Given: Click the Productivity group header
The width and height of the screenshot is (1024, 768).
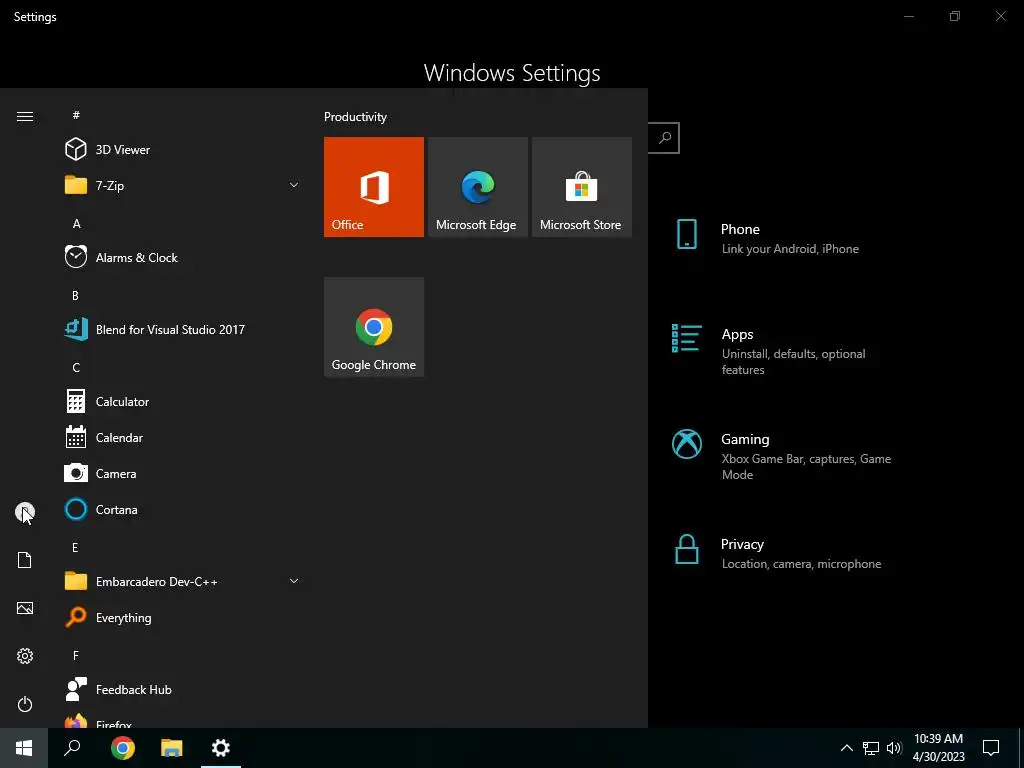Looking at the screenshot, I should [355, 117].
